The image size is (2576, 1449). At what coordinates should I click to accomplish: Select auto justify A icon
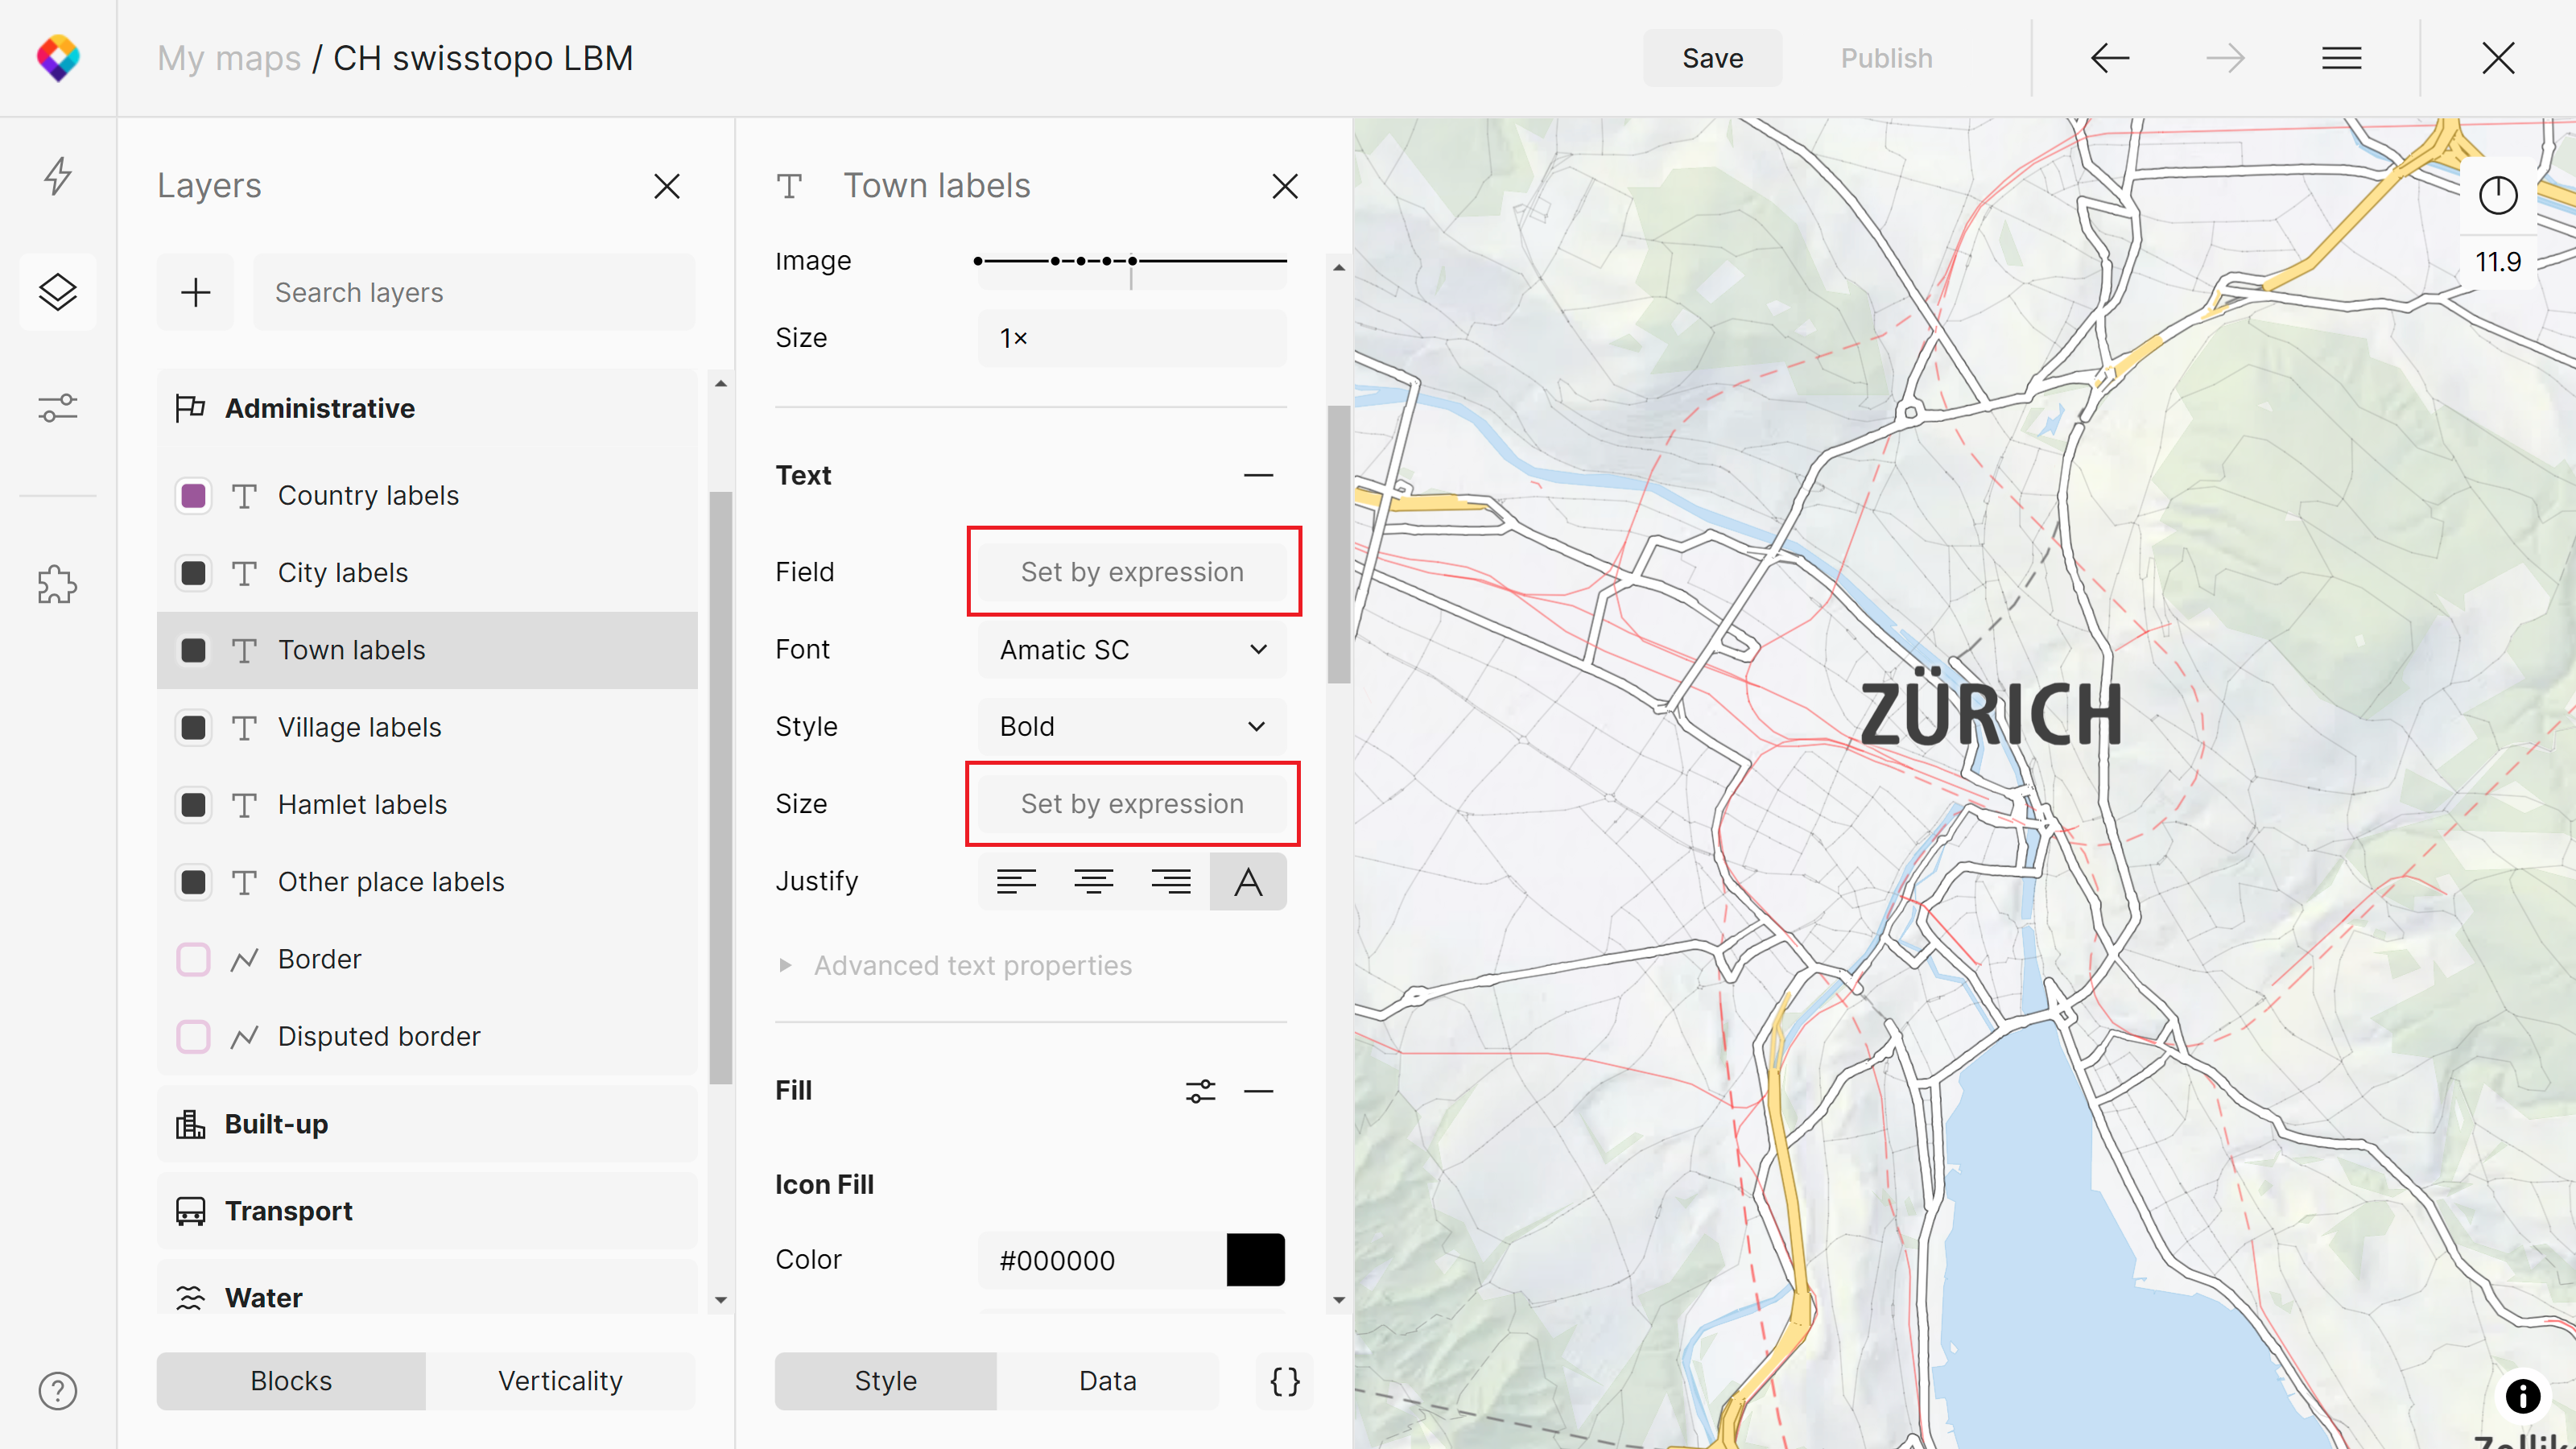[1247, 881]
